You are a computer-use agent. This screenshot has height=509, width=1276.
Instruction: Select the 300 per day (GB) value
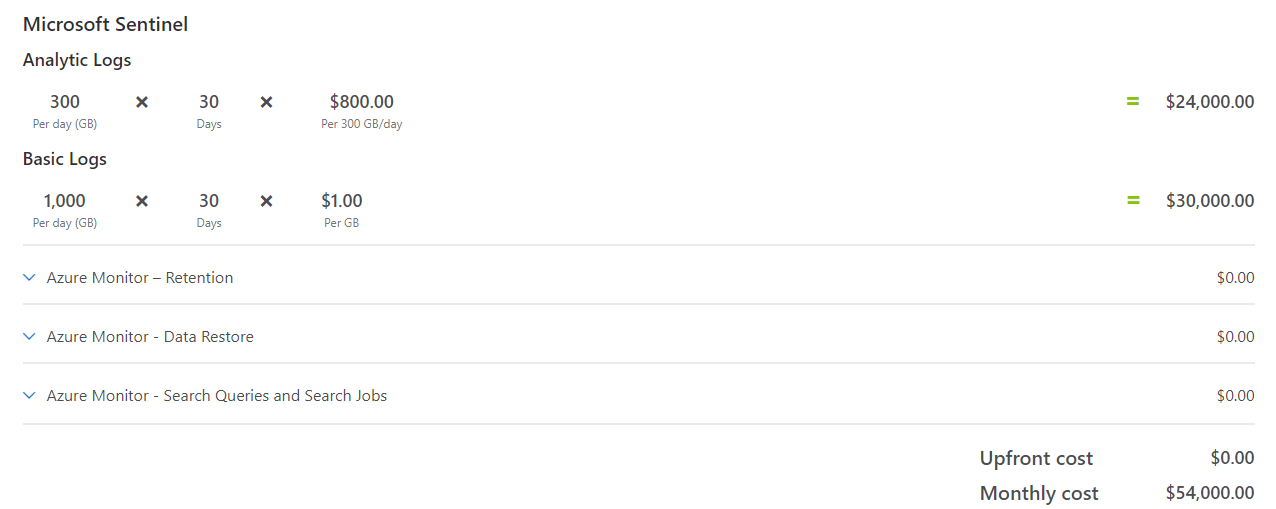[65, 102]
